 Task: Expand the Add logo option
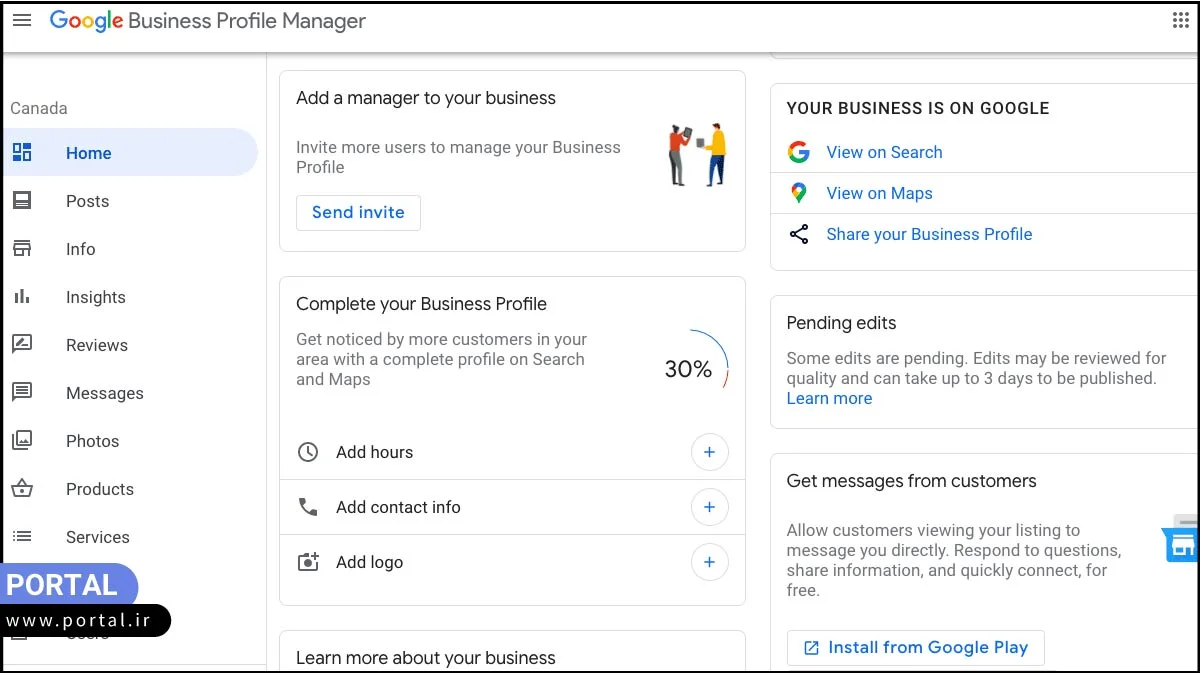pos(710,562)
